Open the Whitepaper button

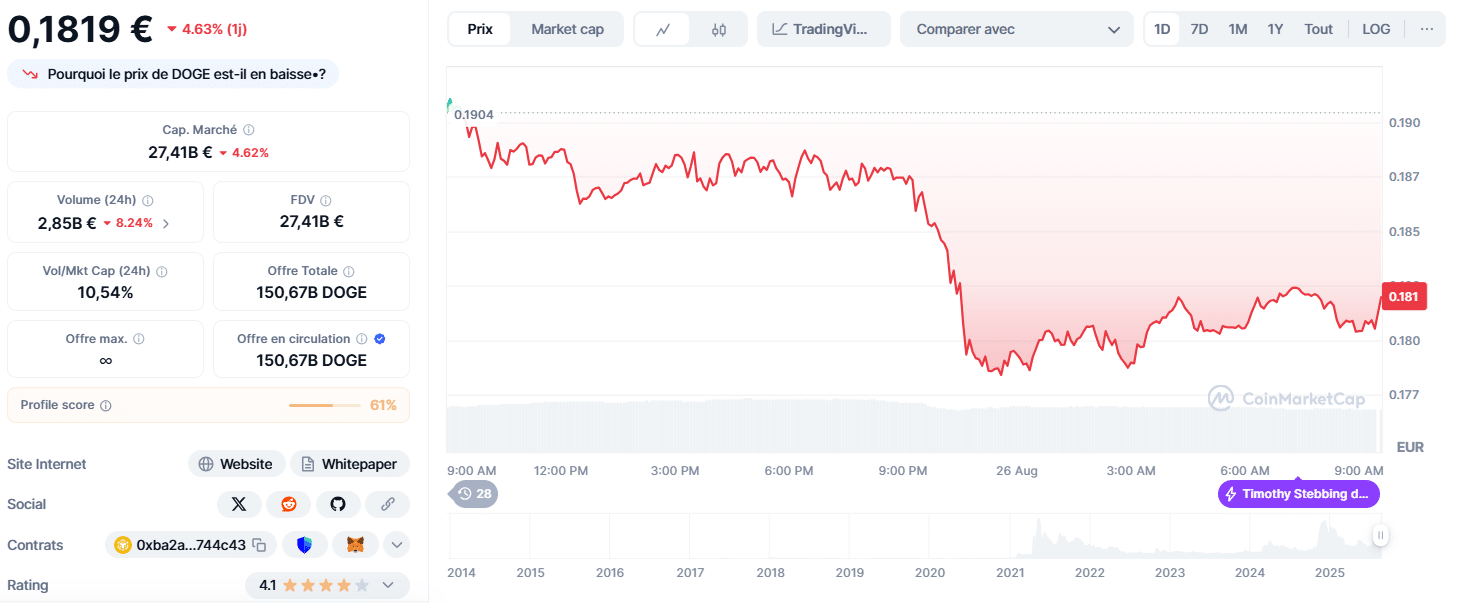pyautogui.click(x=350, y=463)
